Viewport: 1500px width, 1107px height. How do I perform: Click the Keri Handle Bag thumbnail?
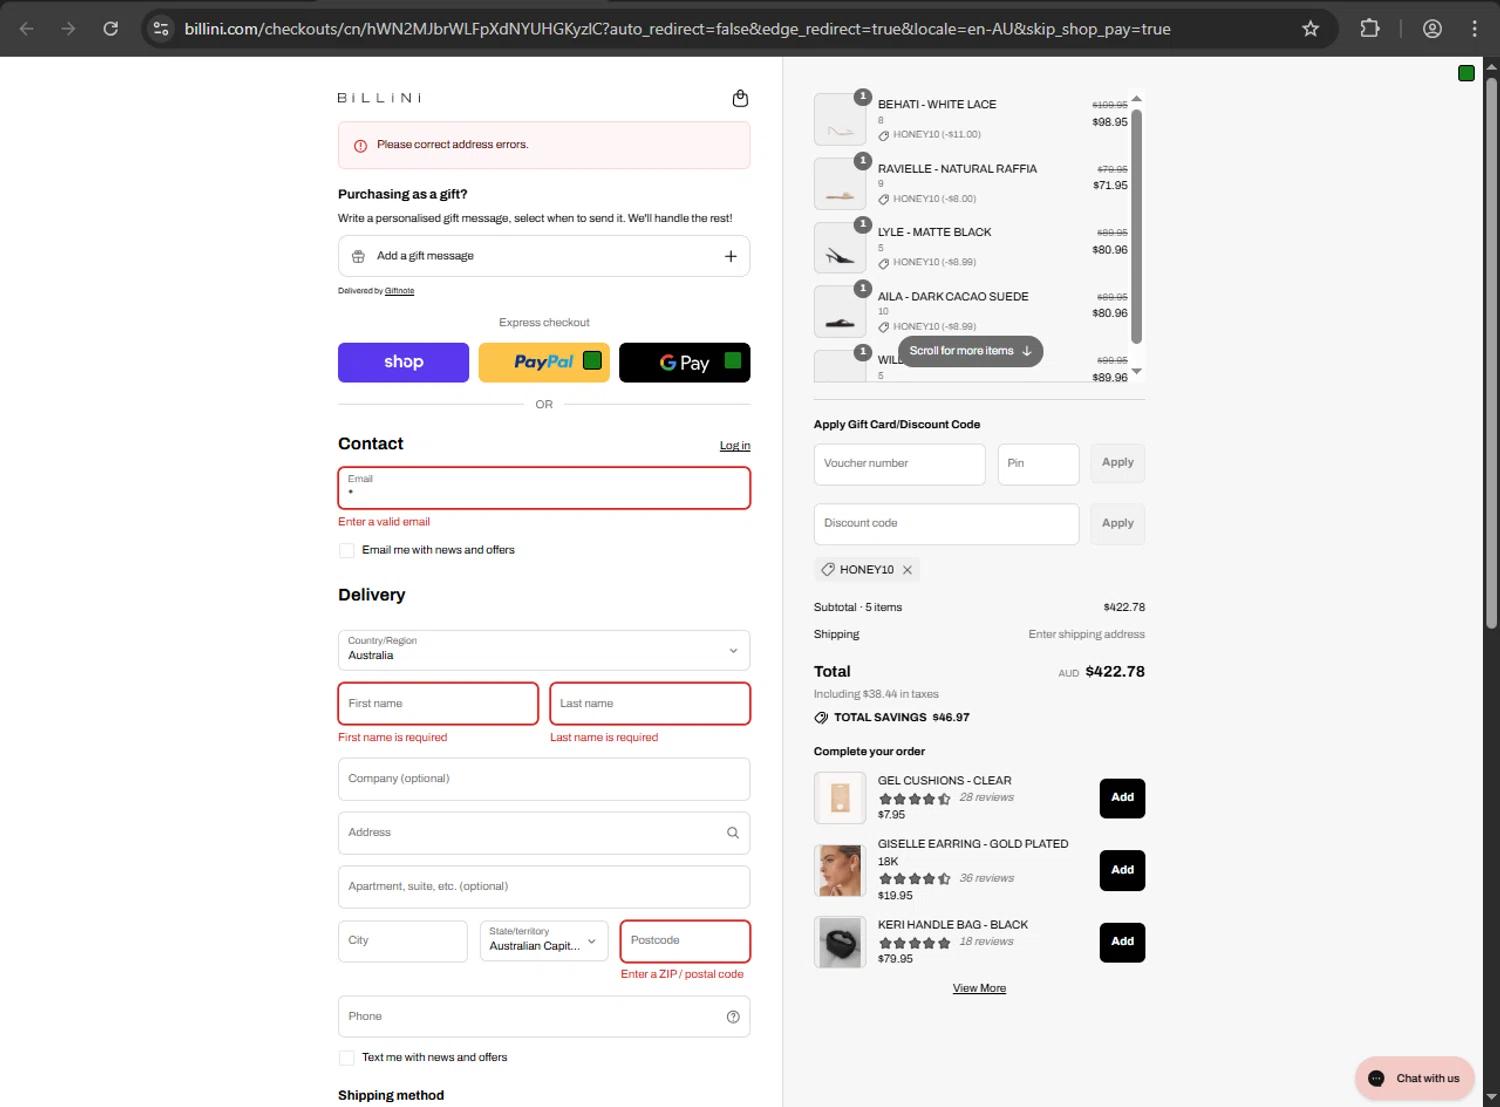(840, 942)
